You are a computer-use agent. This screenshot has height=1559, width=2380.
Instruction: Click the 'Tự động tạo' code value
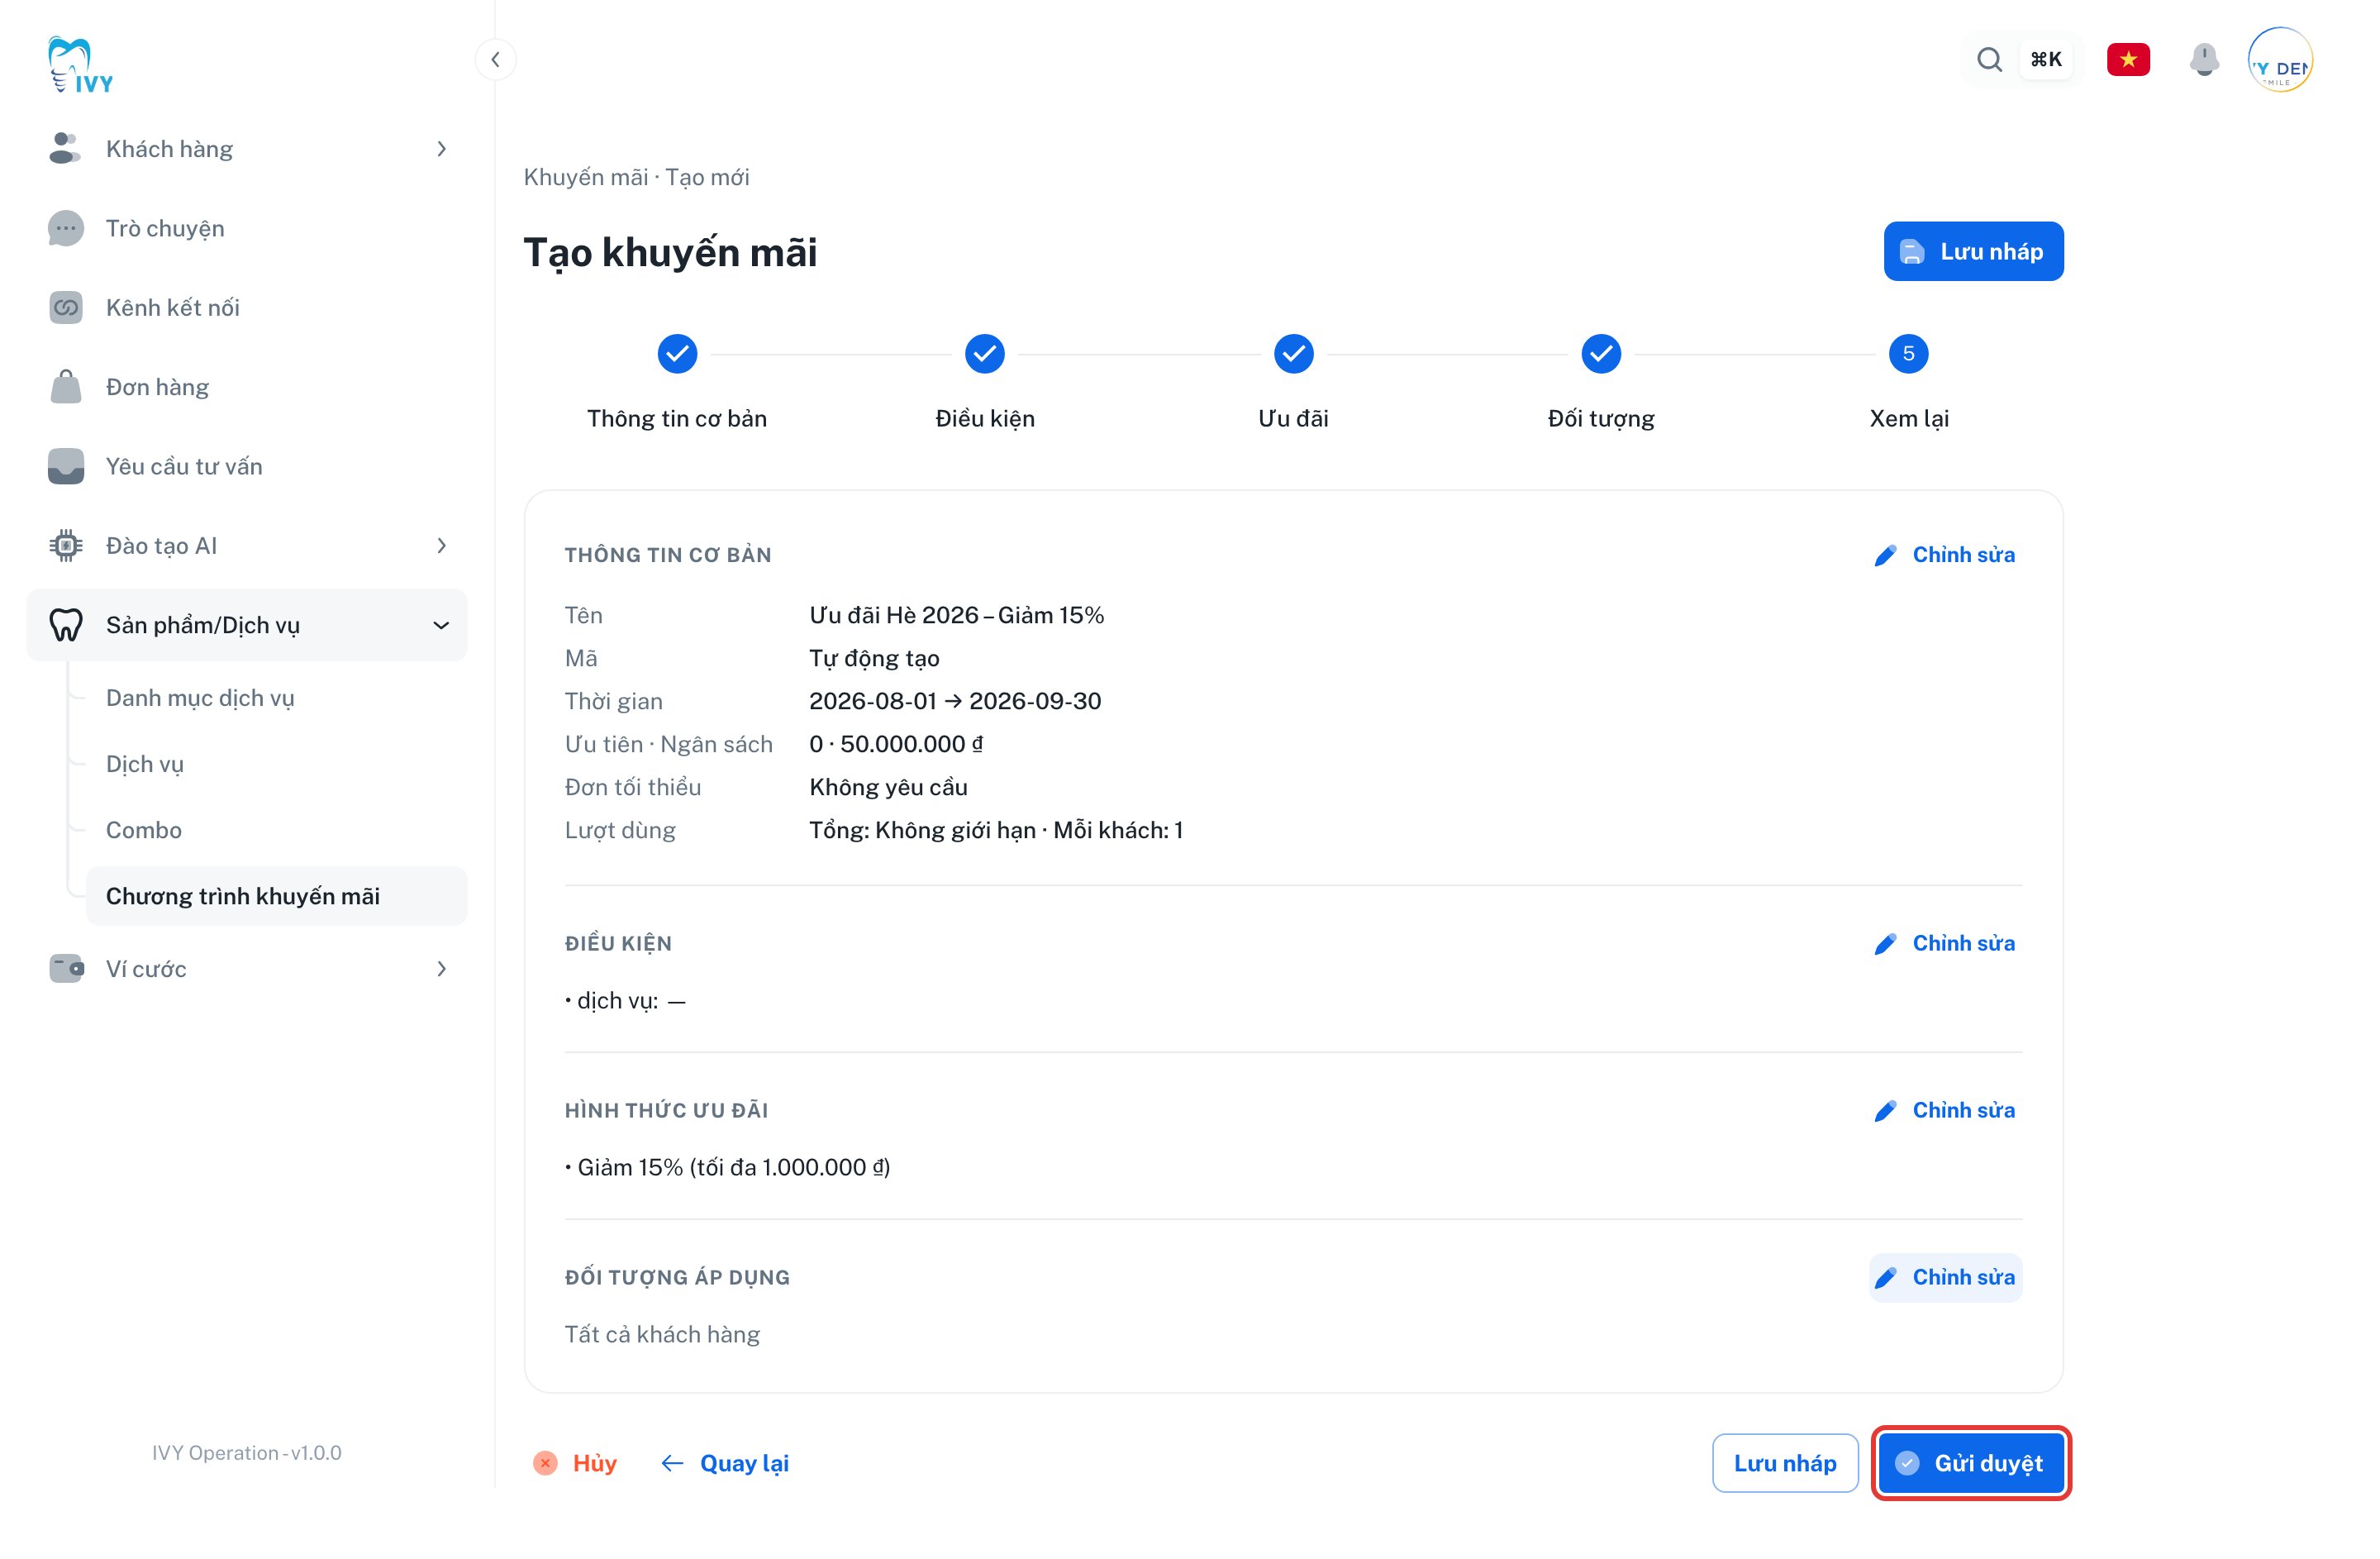pyautogui.click(x=874, y=658)
